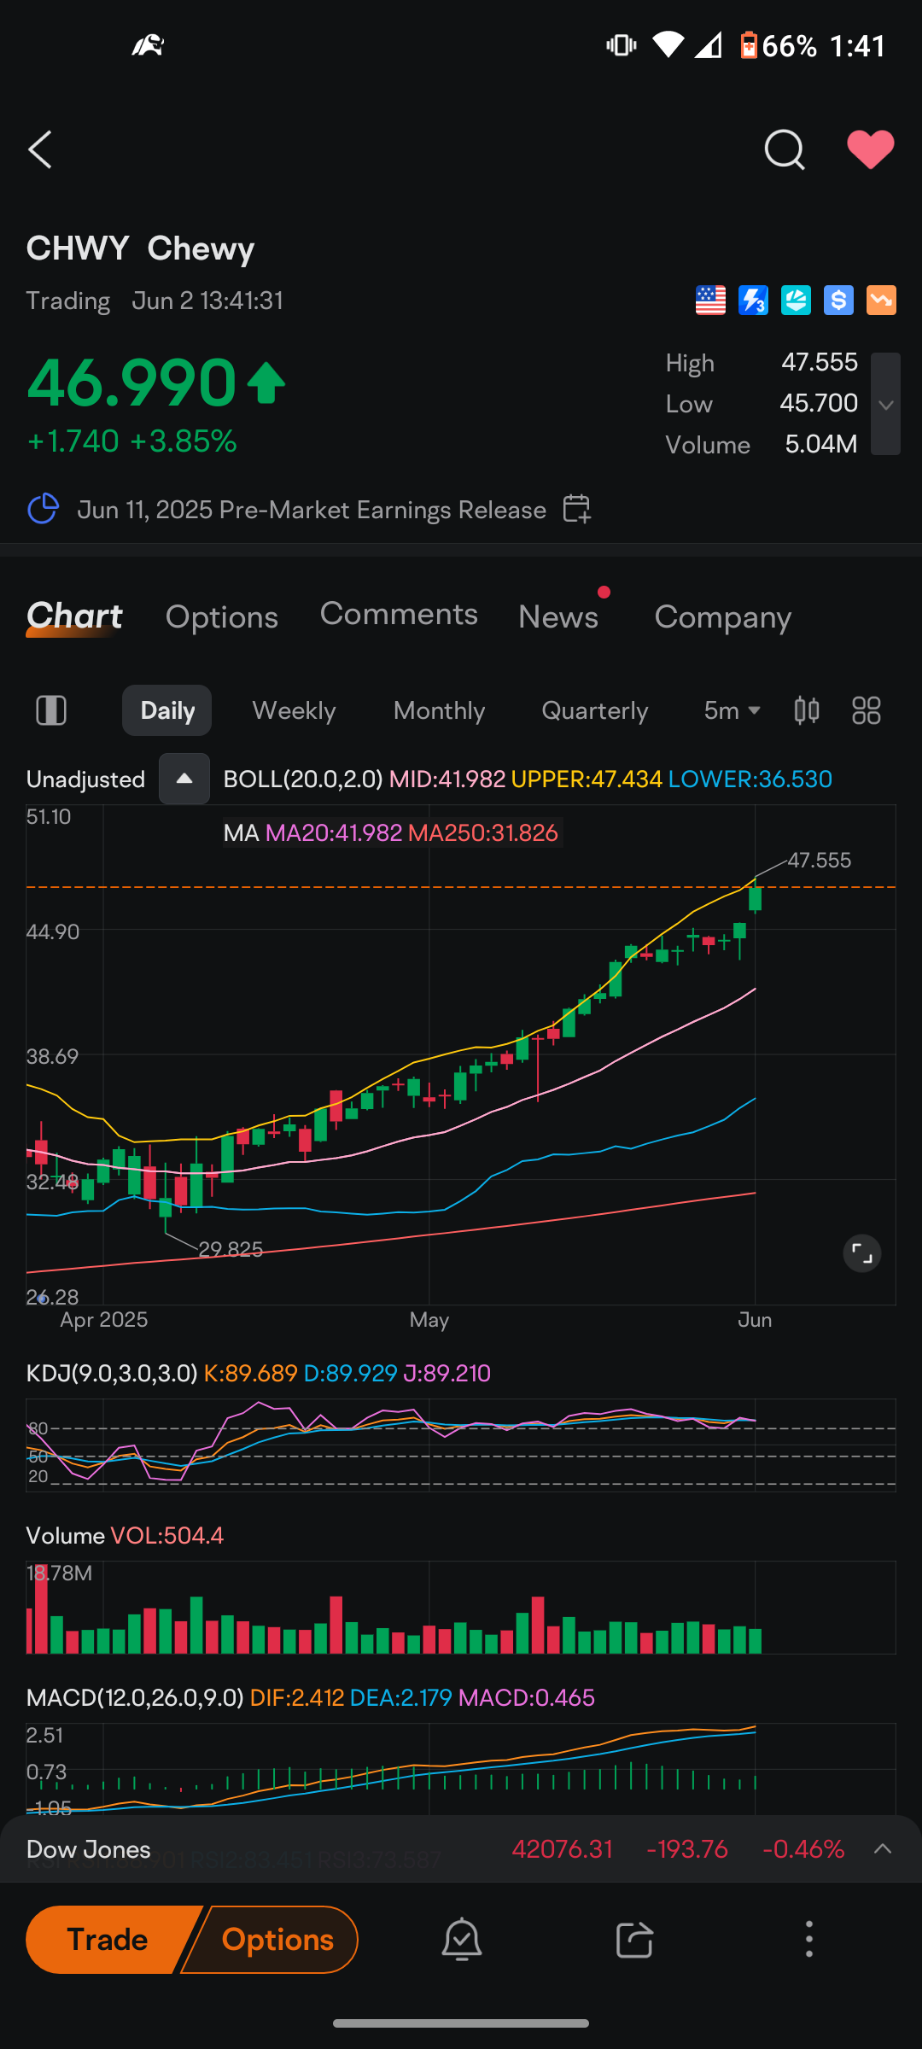The width and height of the screenshot is (922, 2049).
Task: Expand chart to fullscreen icon
Action: click(x=862, y=1252)
